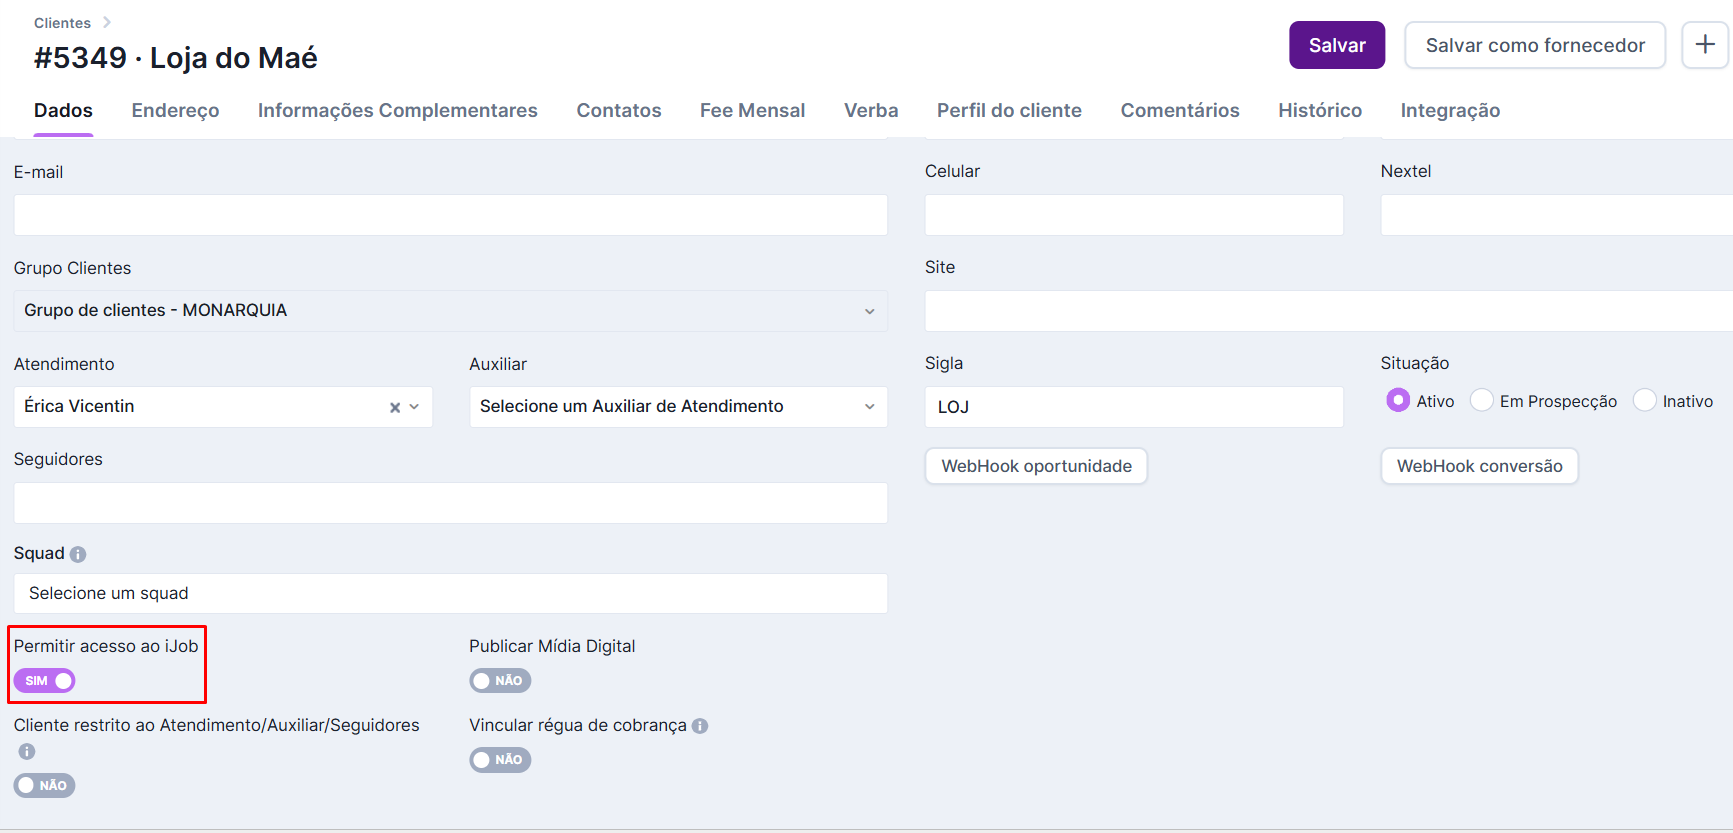Enable Cliente restrito ao Atendimento toggle
The width and height of the screenshot is (1733, 833).
[45, 786]
